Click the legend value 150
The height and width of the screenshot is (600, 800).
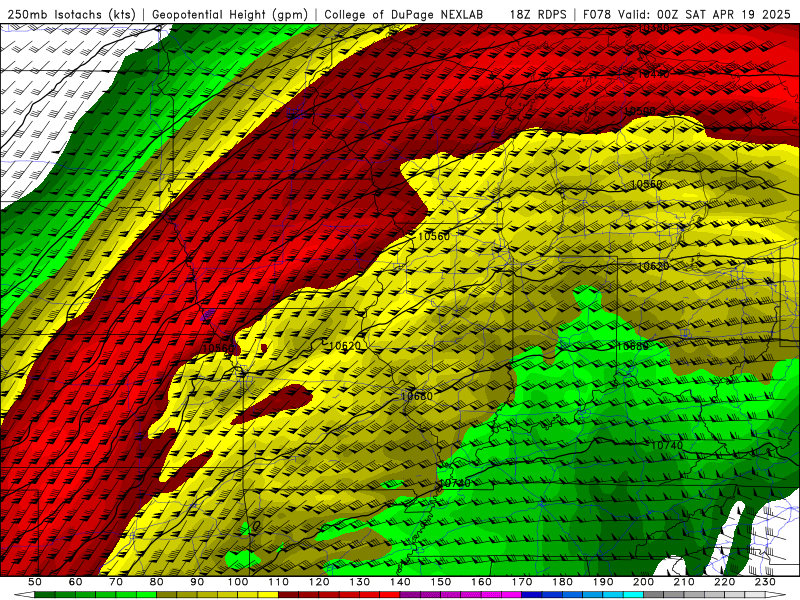[441, 582]
